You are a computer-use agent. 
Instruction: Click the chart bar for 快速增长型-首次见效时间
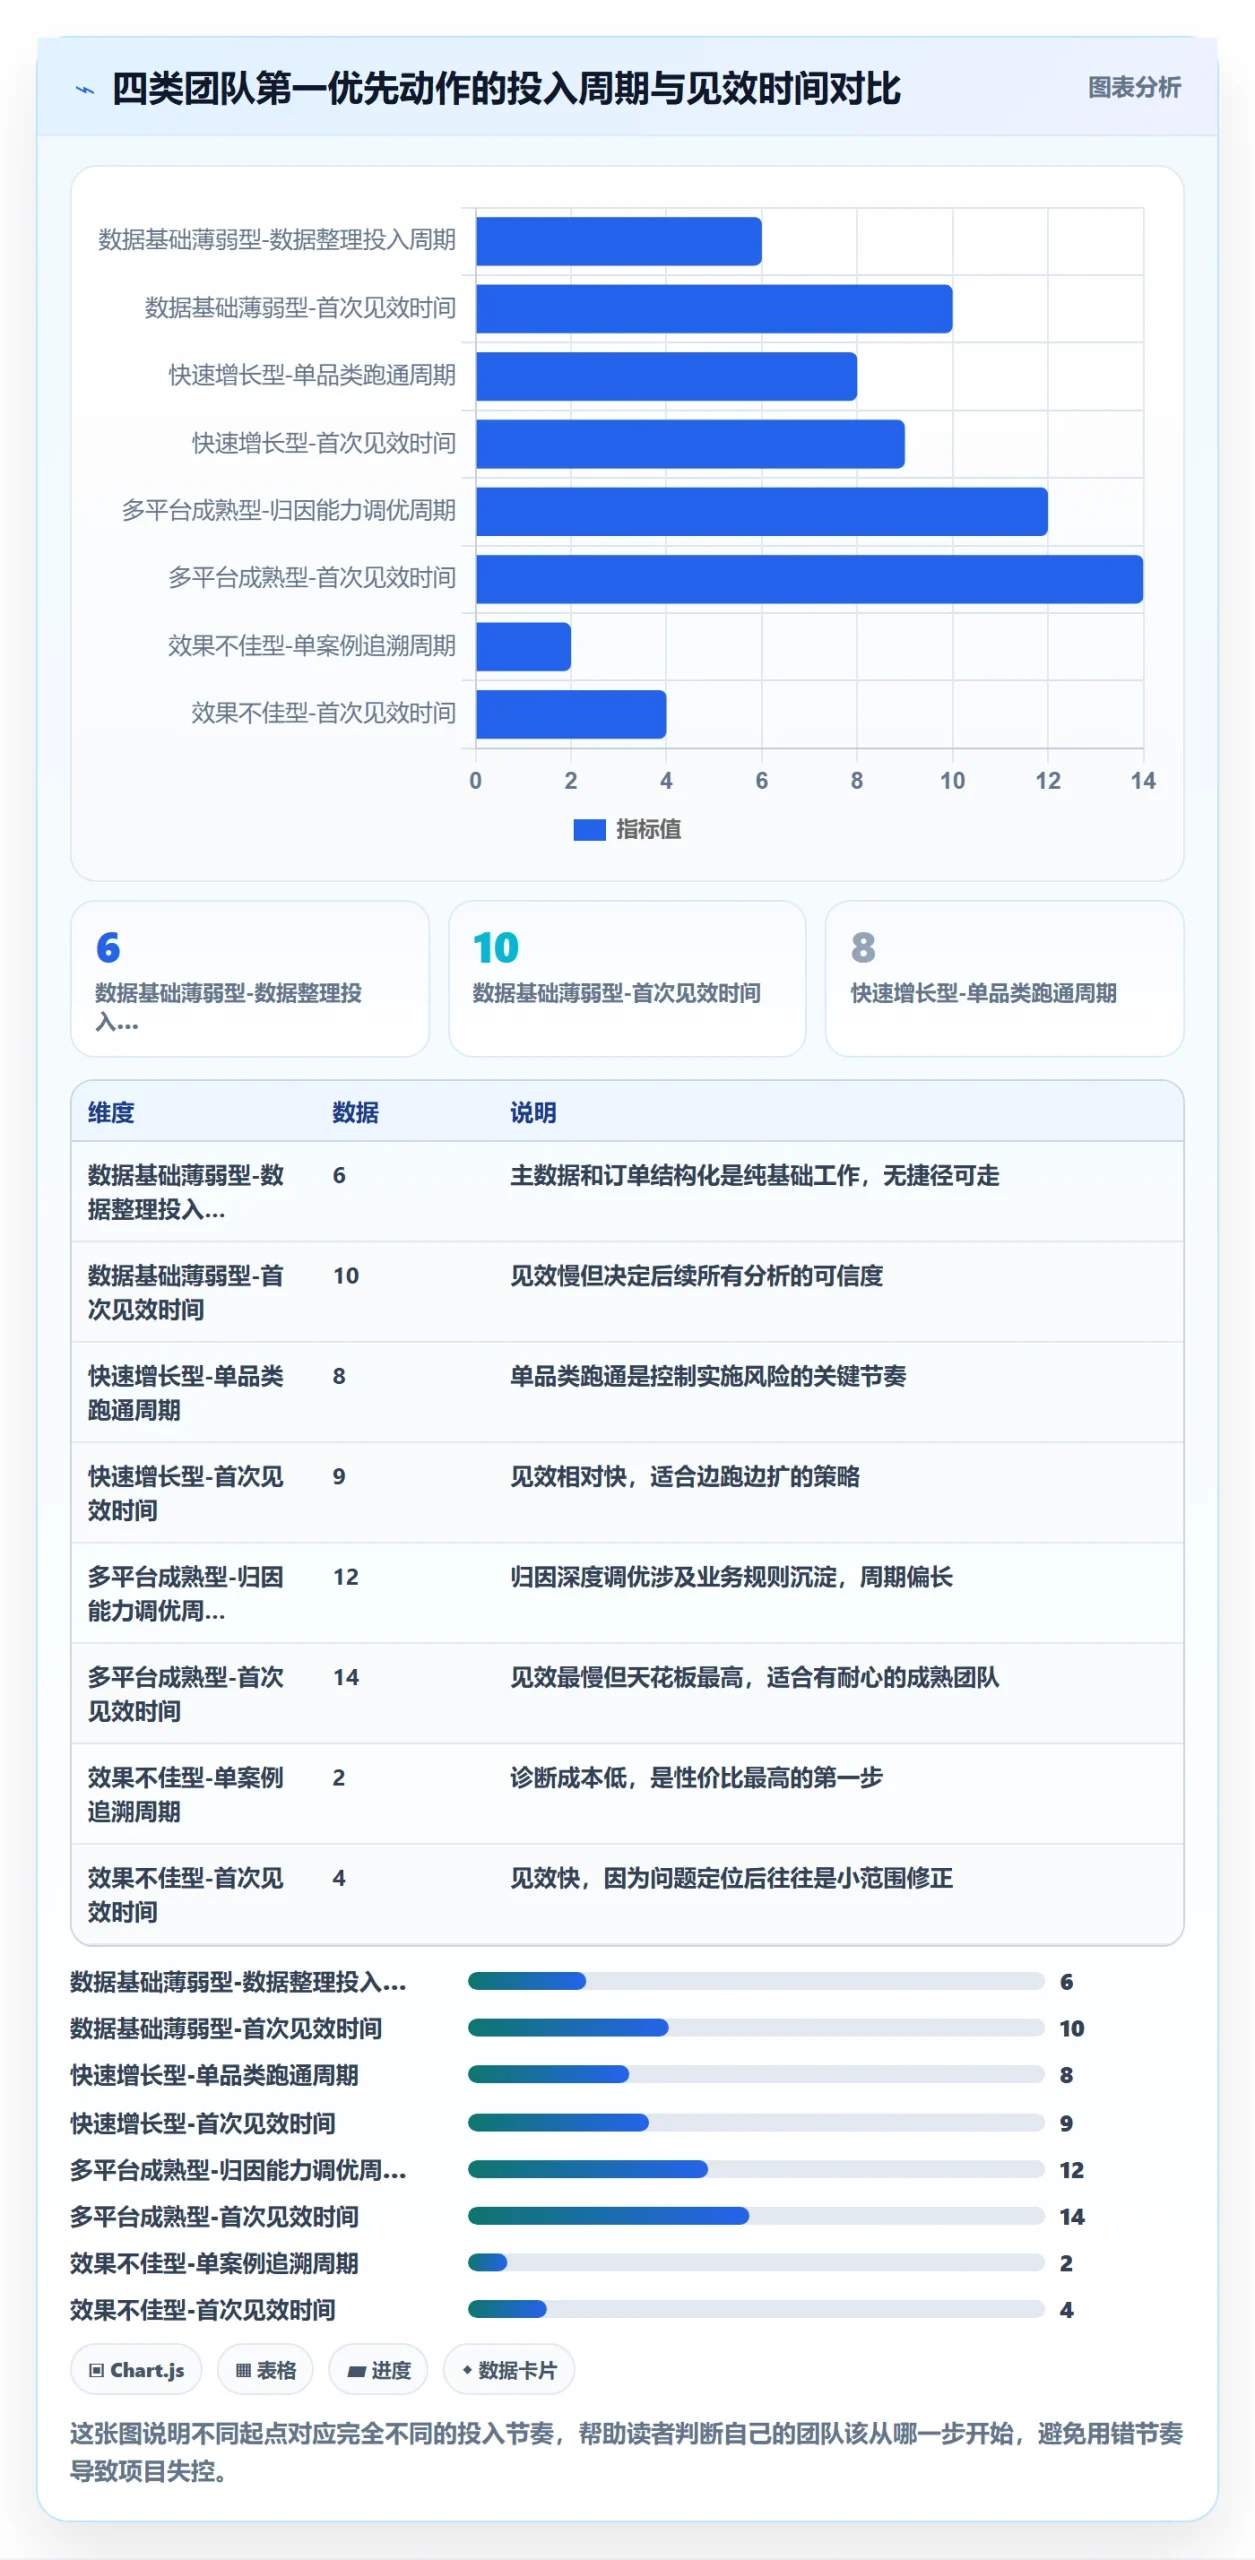point(690,444)
